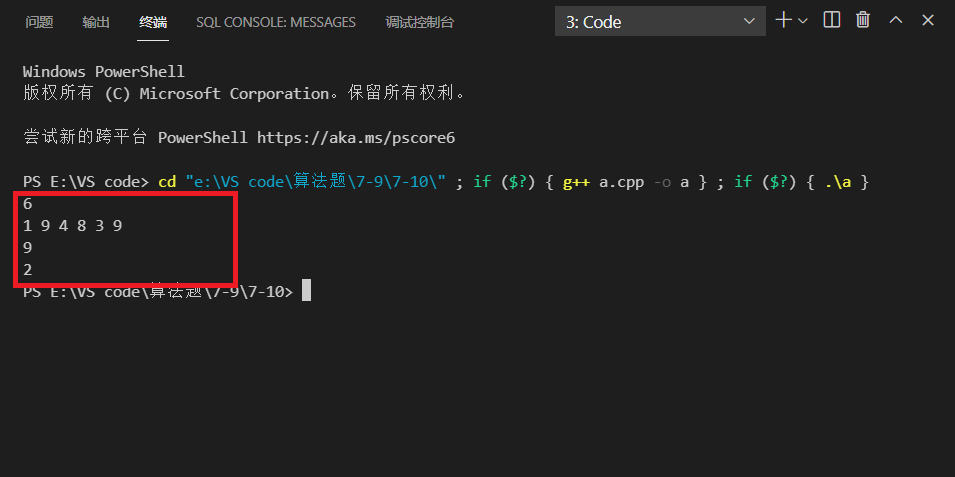The width and height of the screenshot is (955, 477).
Task: Maximize panel size with up chevron
Action: pyautogui.click(x=896, y=20)
